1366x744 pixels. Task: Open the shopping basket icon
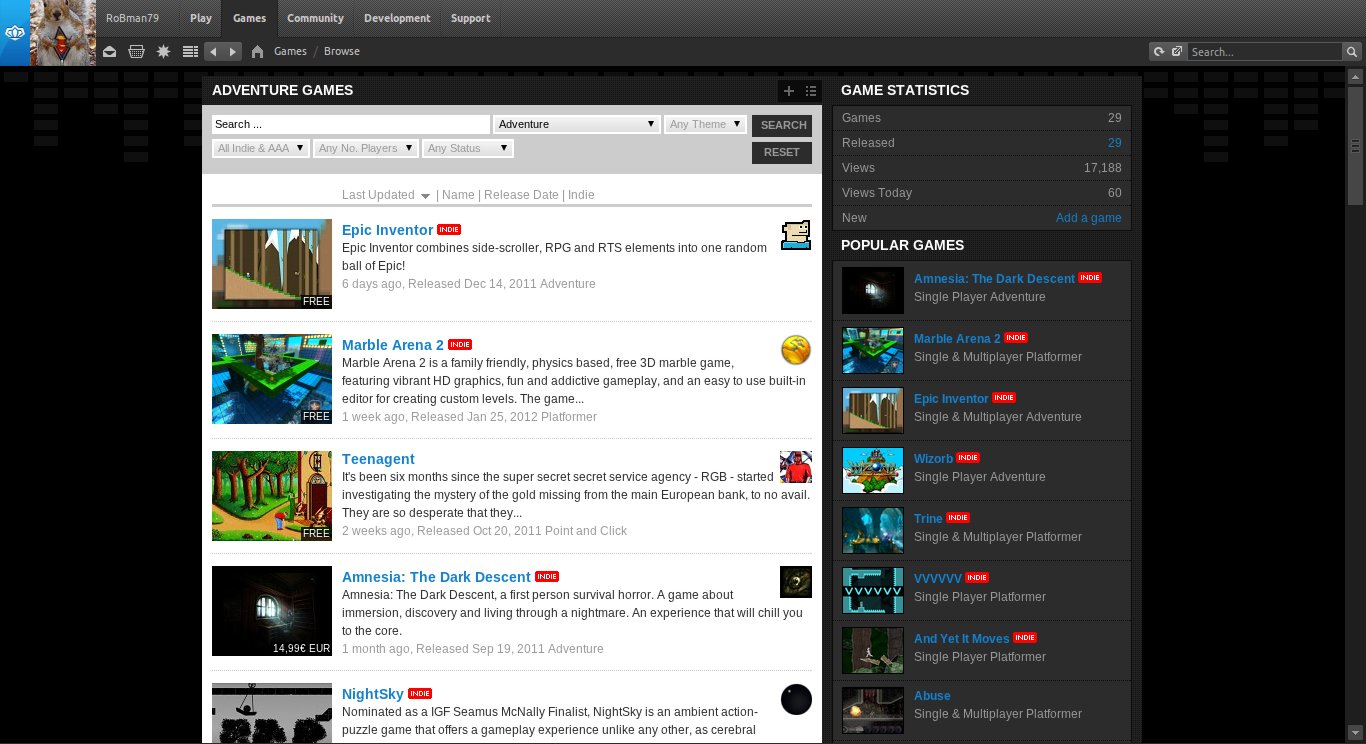coord(137,52)
